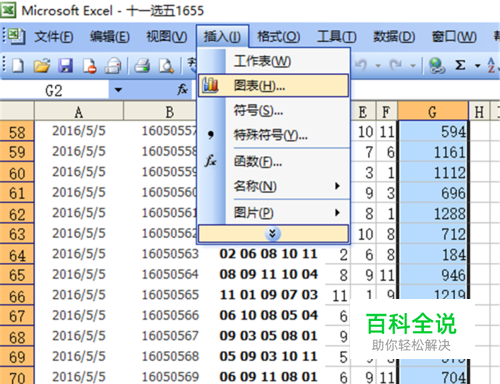Click the Excel workbook icon left of 文件 menu
This screenshot has height=384, width=500.
coord(16,36)
